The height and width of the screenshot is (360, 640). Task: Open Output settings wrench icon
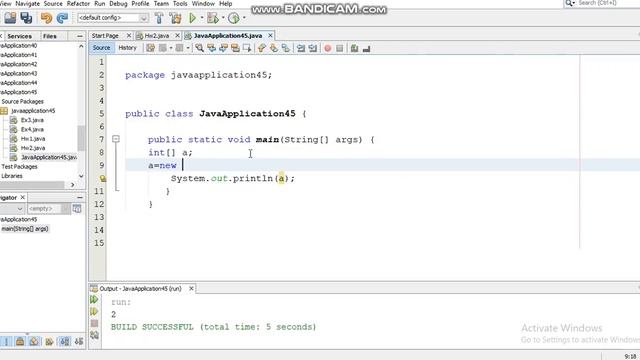click(94, 335)
